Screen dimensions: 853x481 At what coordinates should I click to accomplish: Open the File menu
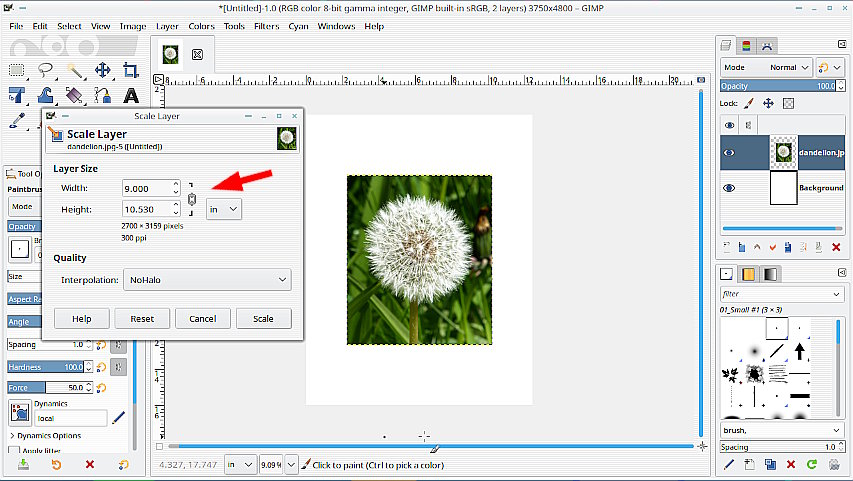point(16,26)
